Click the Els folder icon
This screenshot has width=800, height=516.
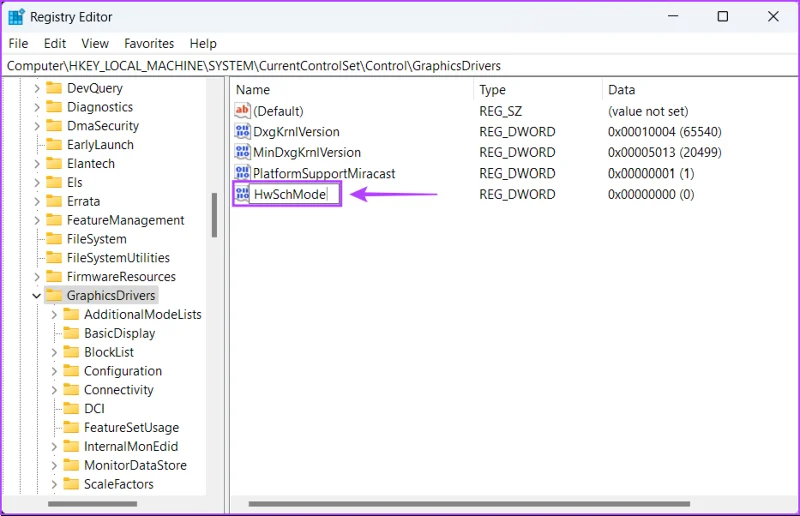pyautogui.click(x=54, y=182)
